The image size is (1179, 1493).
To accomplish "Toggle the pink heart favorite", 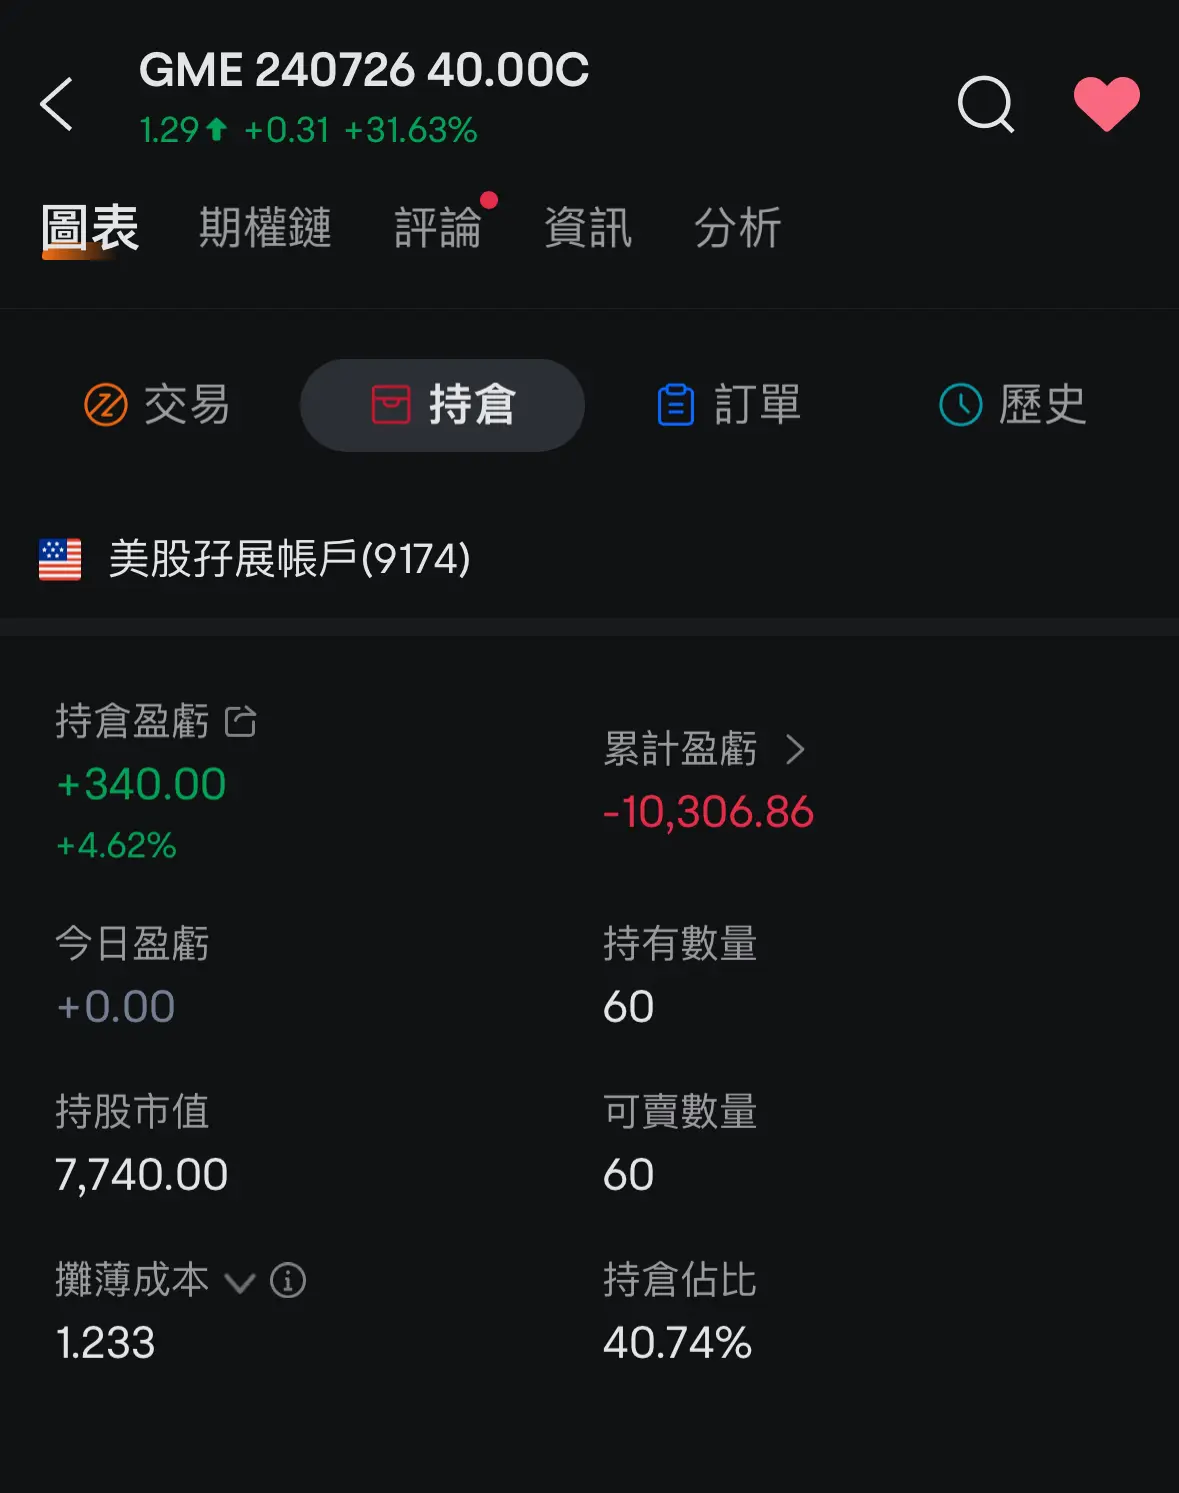I will tap(1106, 104).
